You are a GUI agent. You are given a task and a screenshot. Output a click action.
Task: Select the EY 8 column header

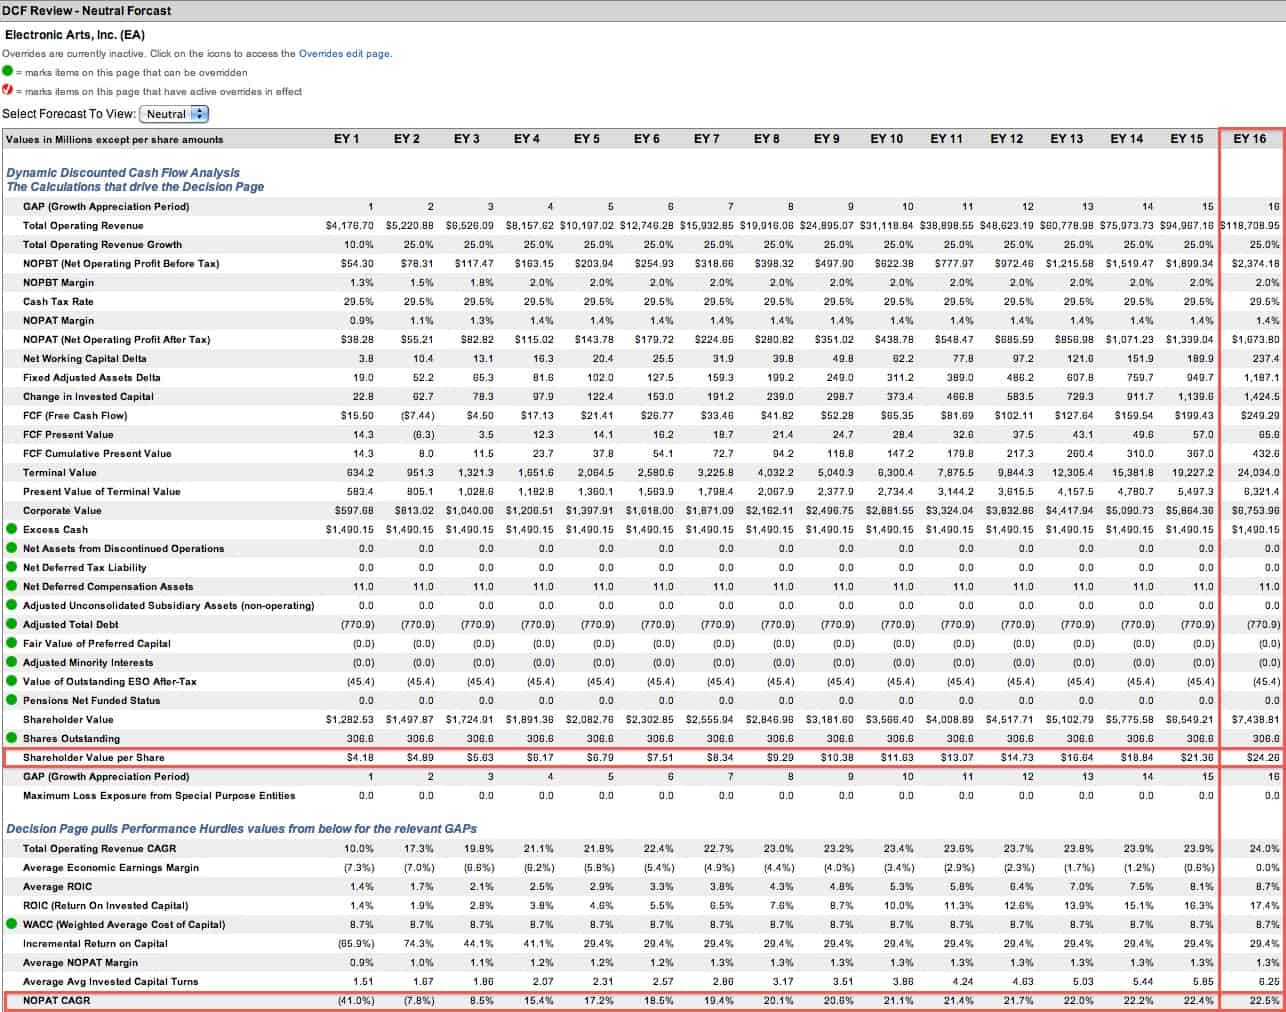tap(766, 139)
